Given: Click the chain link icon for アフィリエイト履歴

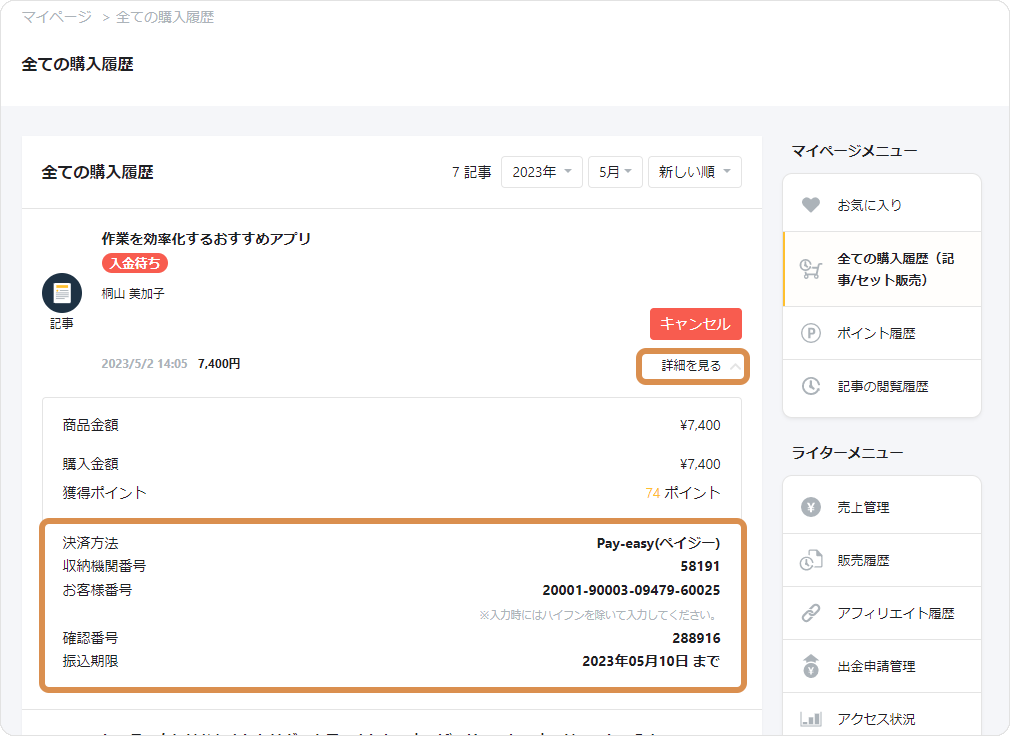Looking at the screenshot, I should [810, 613].
